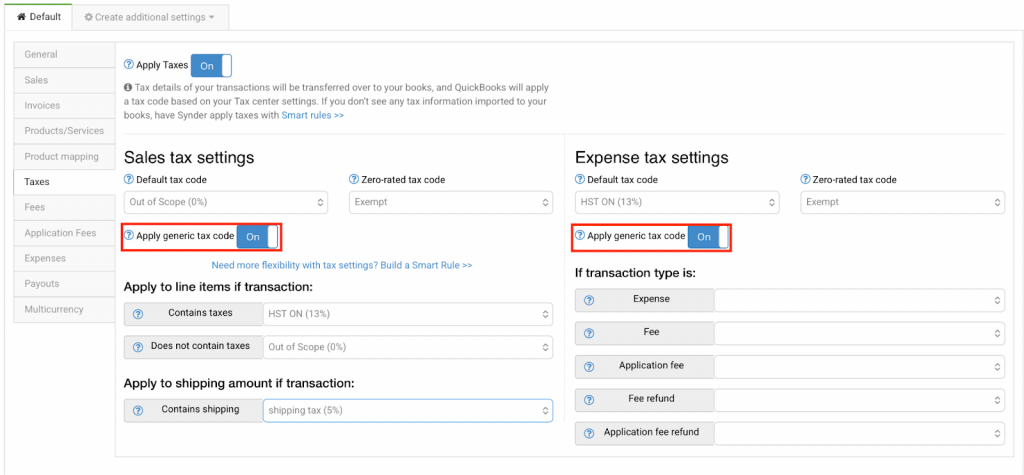Open expense Default tax code HST ON dropdown
The width and height of the screenshot is (1024, 475).
coord(677,202)
